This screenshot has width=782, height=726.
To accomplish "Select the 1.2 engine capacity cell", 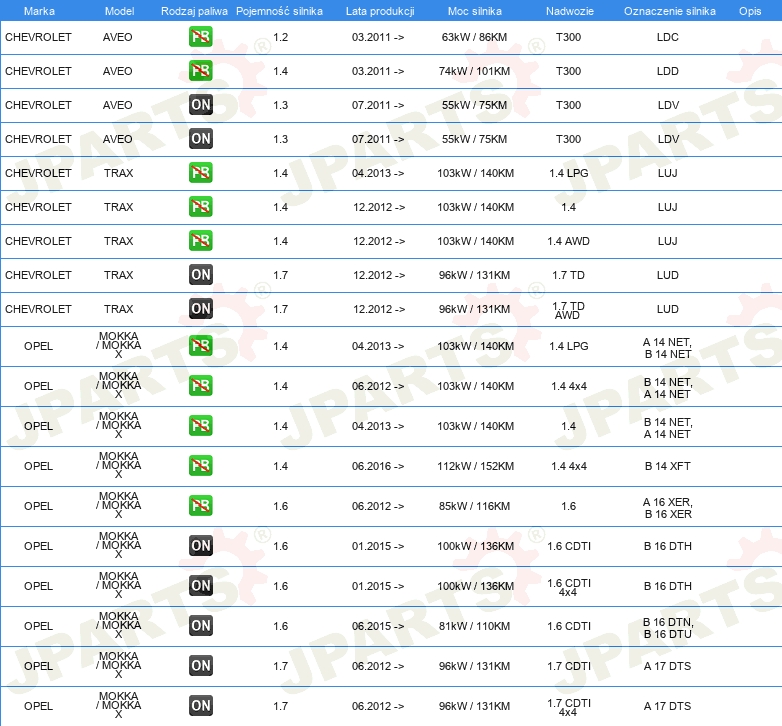I will coord(281,37).
